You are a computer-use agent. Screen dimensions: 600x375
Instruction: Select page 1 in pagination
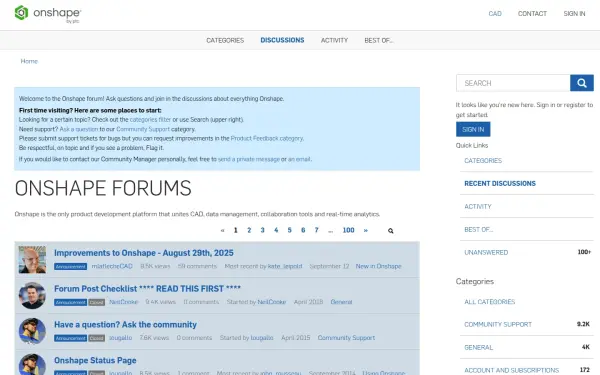pyautogui.click(x=236, y=230)
